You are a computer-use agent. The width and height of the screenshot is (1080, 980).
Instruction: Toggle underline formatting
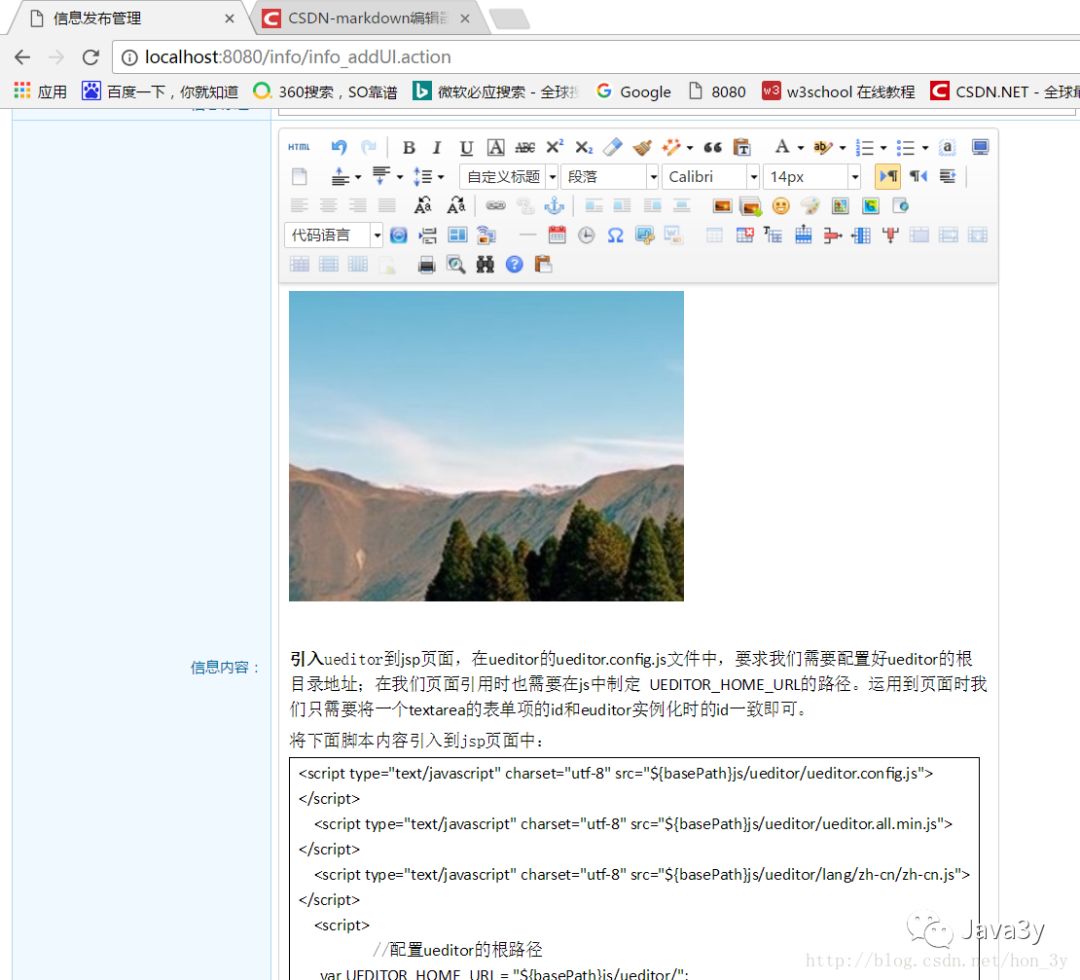point(466,147)
